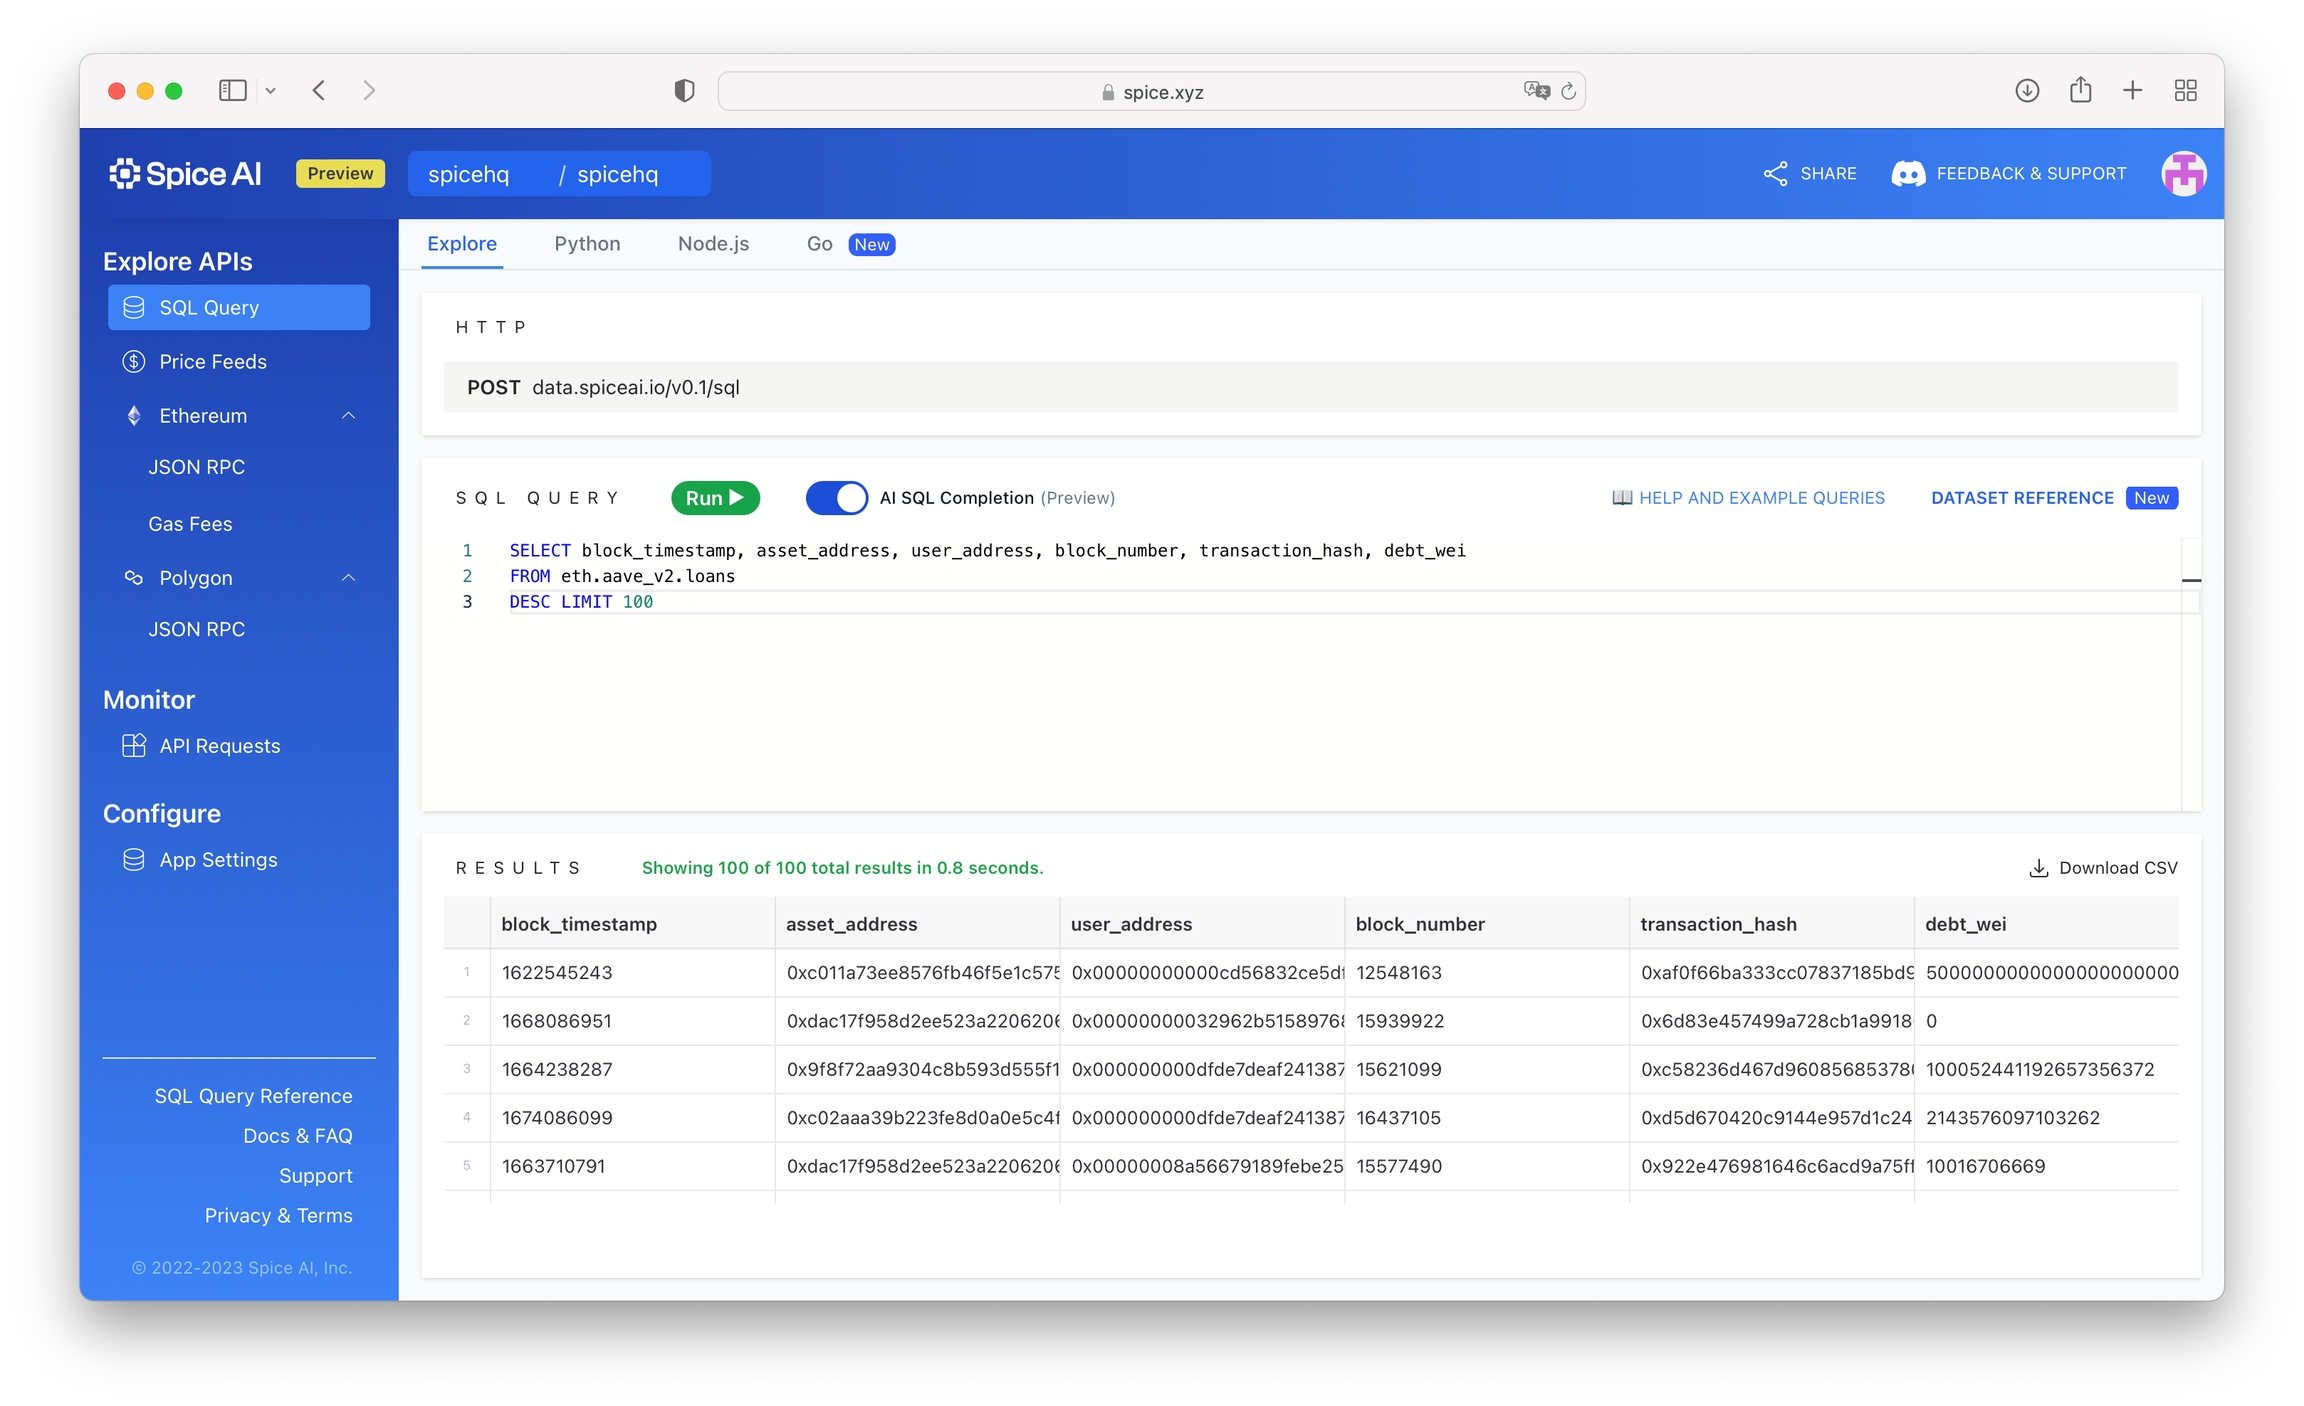Switch to the Python tab
Viewport: 2304px width, 1406px height.
coord(587,244)
